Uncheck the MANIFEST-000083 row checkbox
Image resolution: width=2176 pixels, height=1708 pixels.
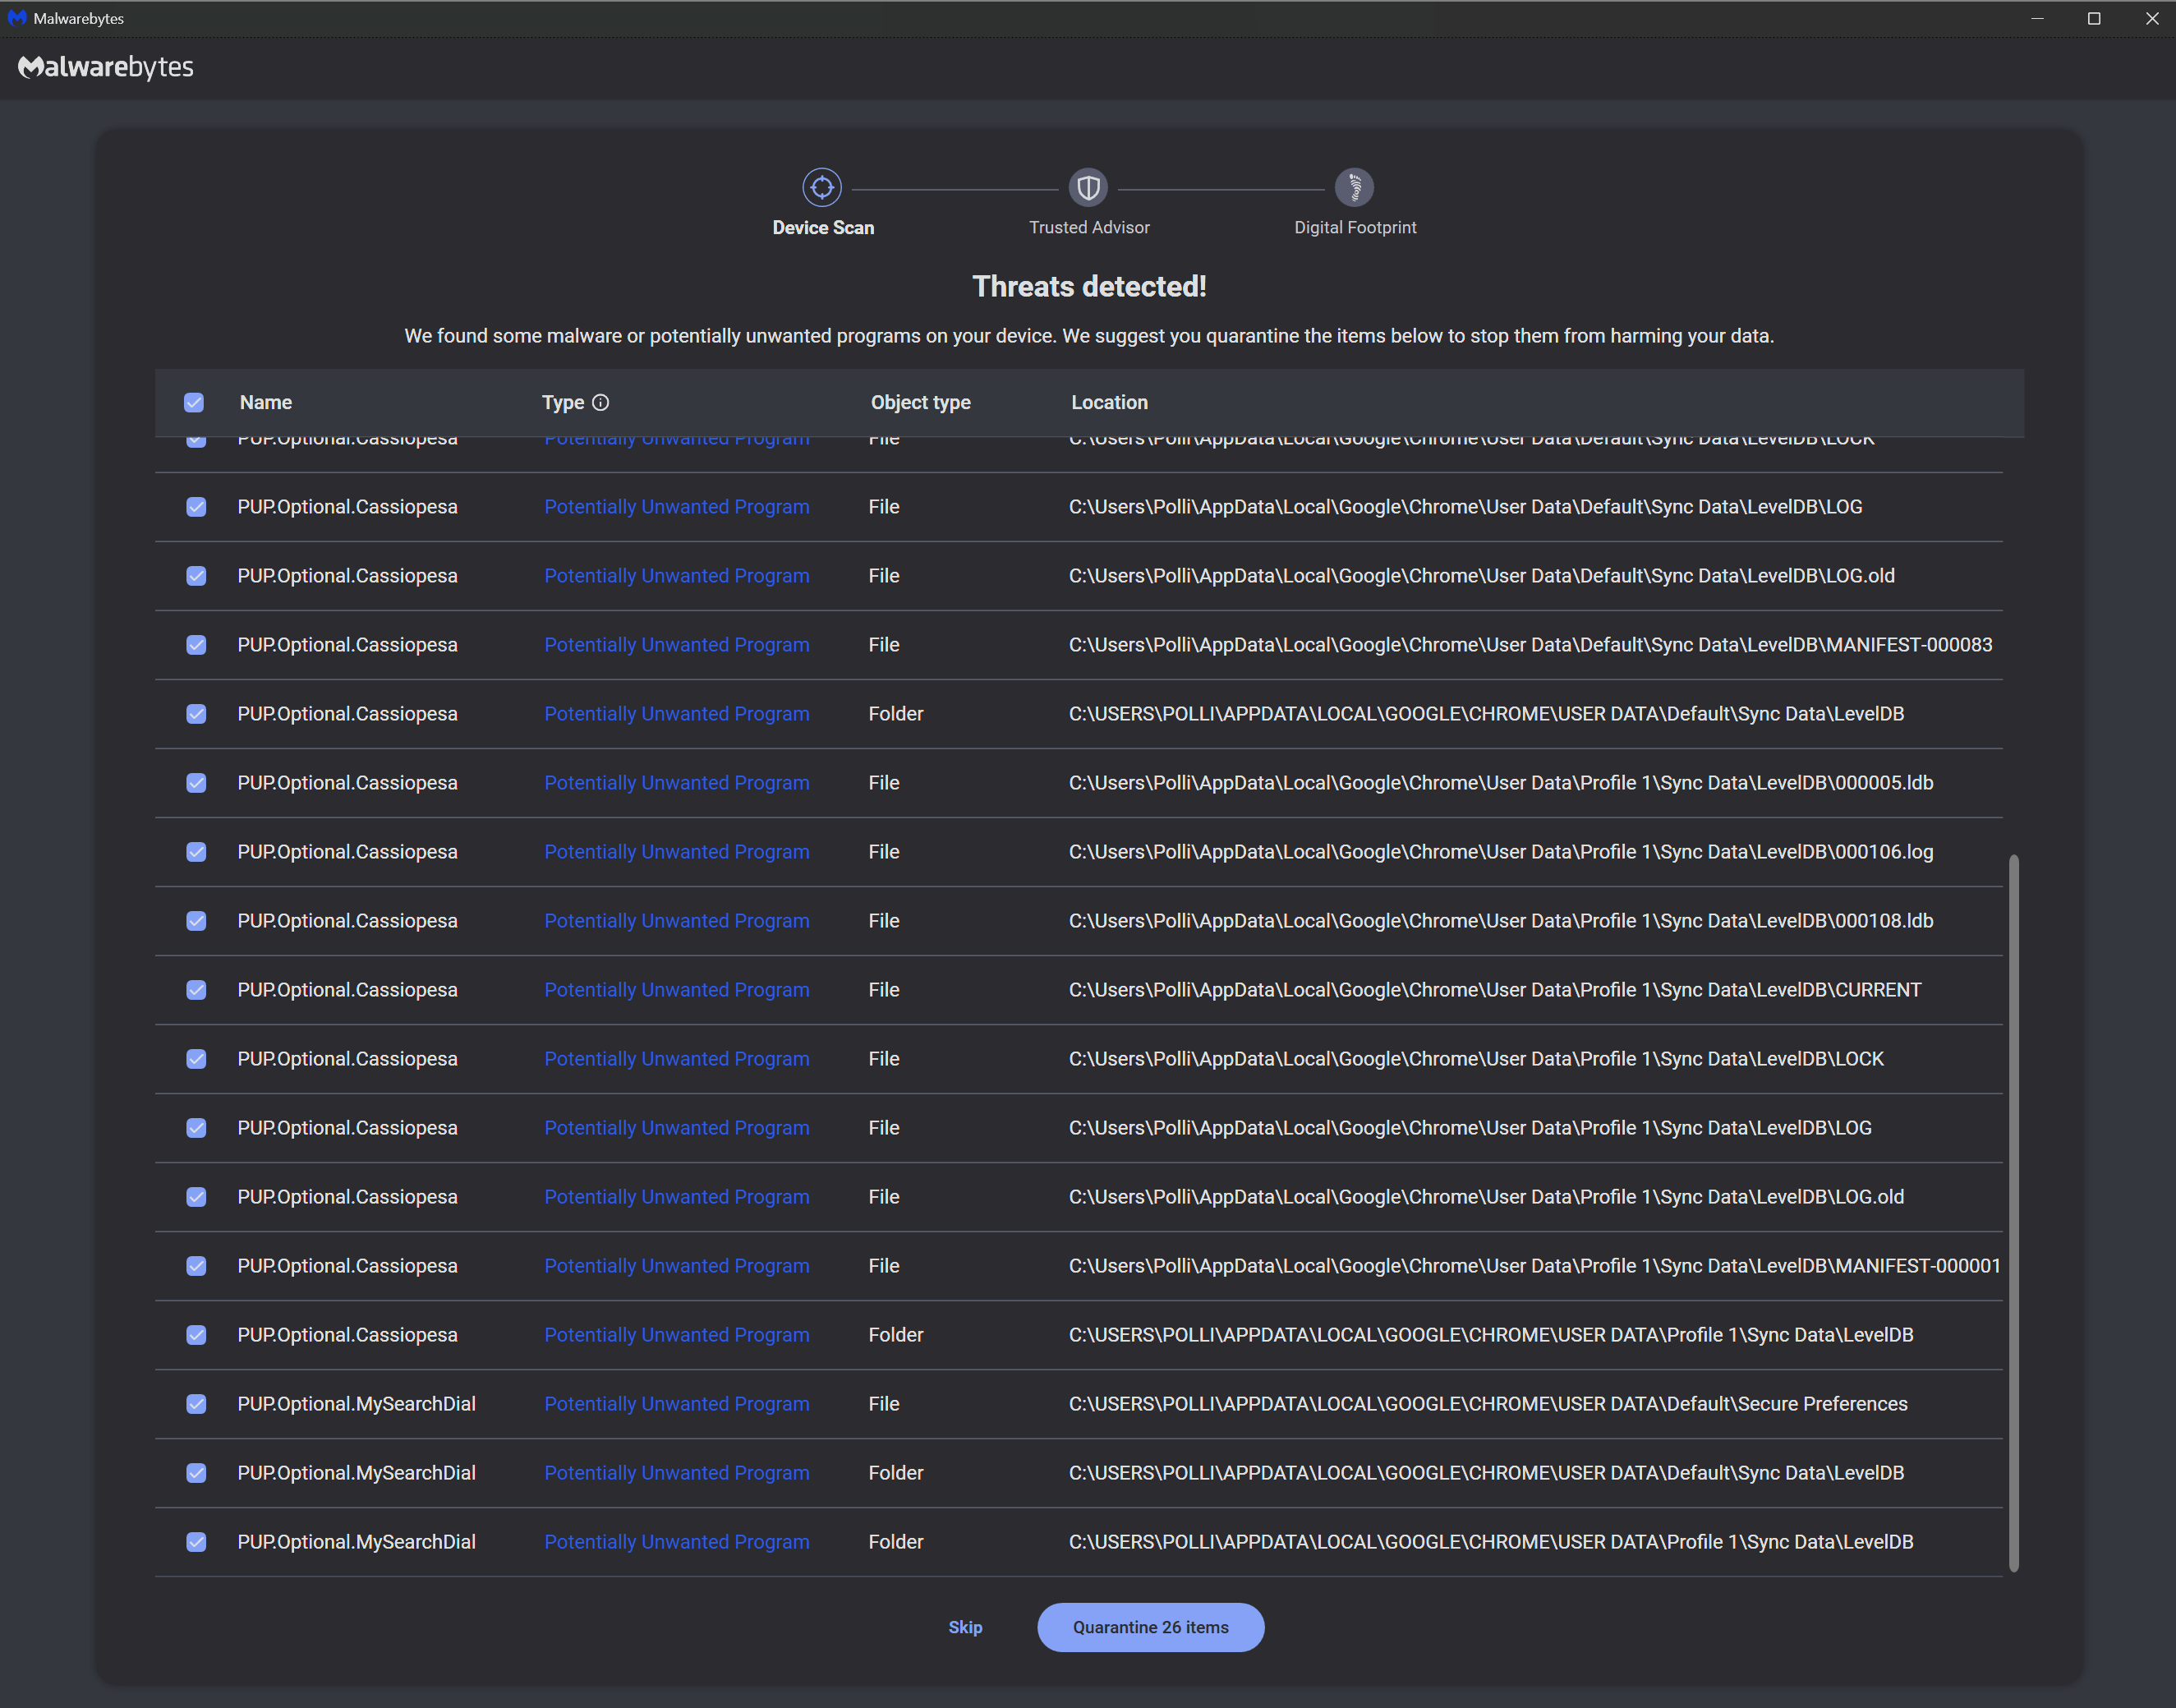click(196, 645)
